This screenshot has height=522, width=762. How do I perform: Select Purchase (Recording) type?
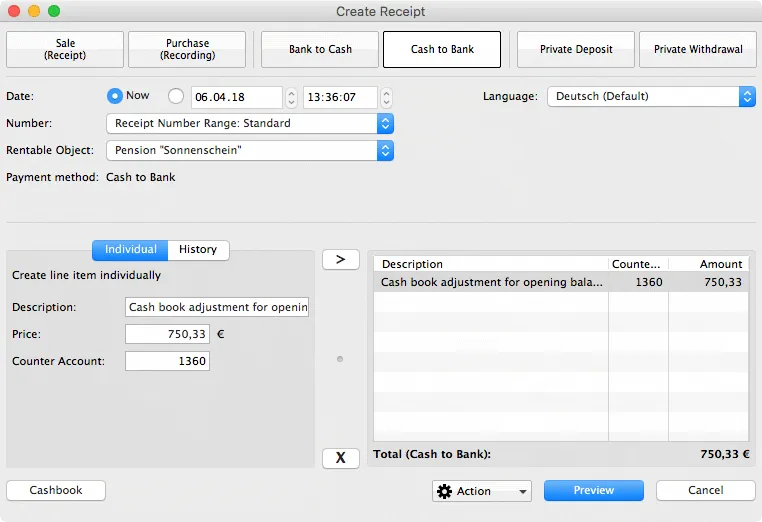click(x=187, y=49)
